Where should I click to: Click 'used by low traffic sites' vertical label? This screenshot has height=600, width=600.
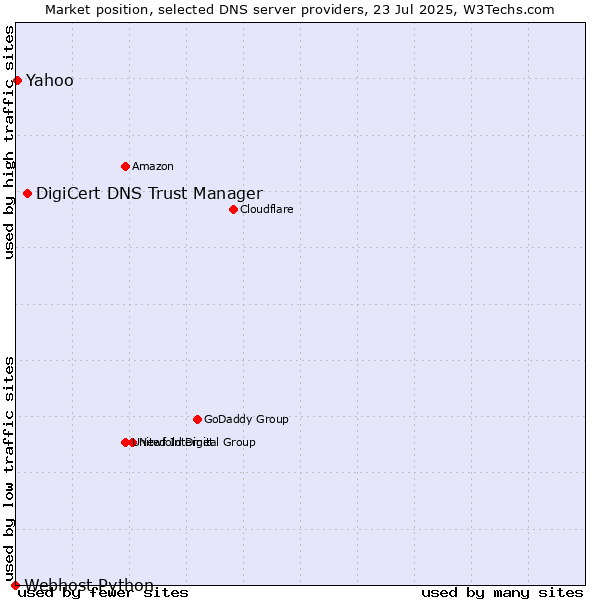(x=9, y=469)
